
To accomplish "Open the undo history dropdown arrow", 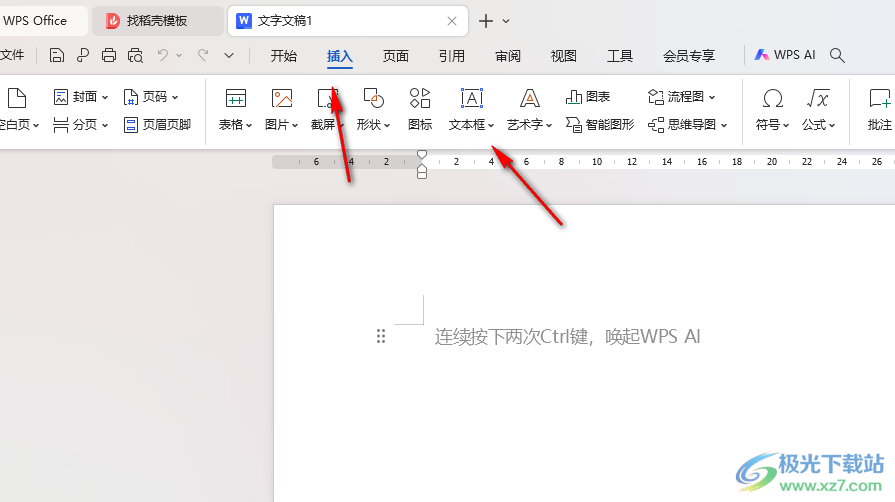I will click(x=179, y=55).
